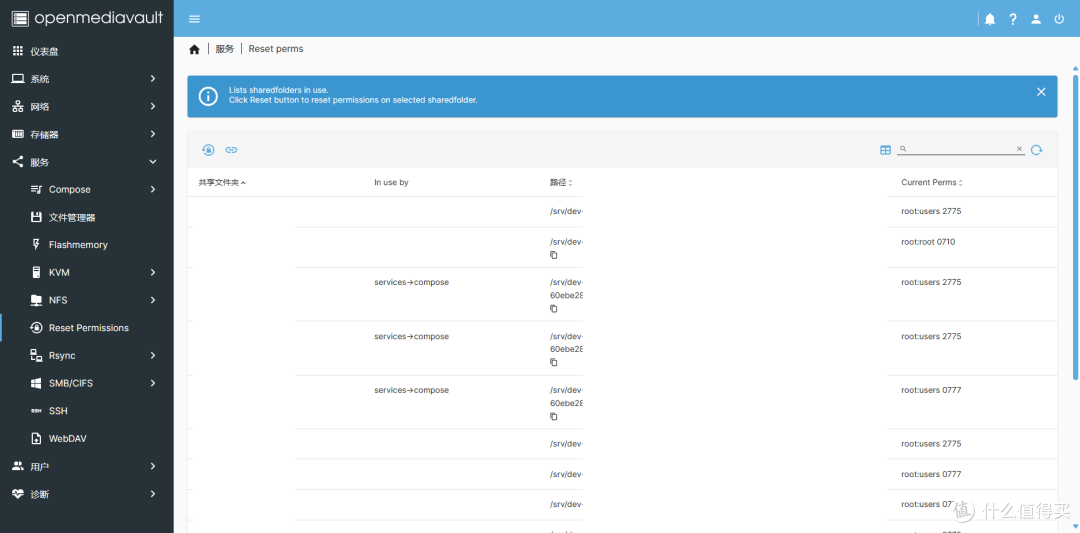Click the search input field
This screenshot has height=533, width=1080.
click(x=960, y=149)
